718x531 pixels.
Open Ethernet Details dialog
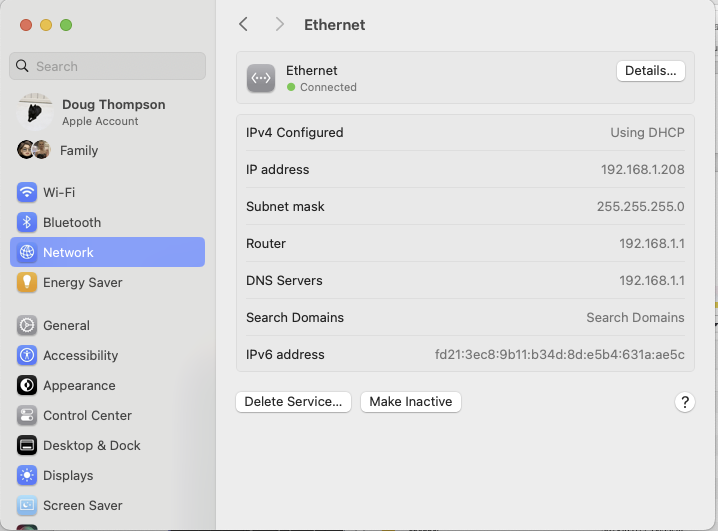[651, 71]
